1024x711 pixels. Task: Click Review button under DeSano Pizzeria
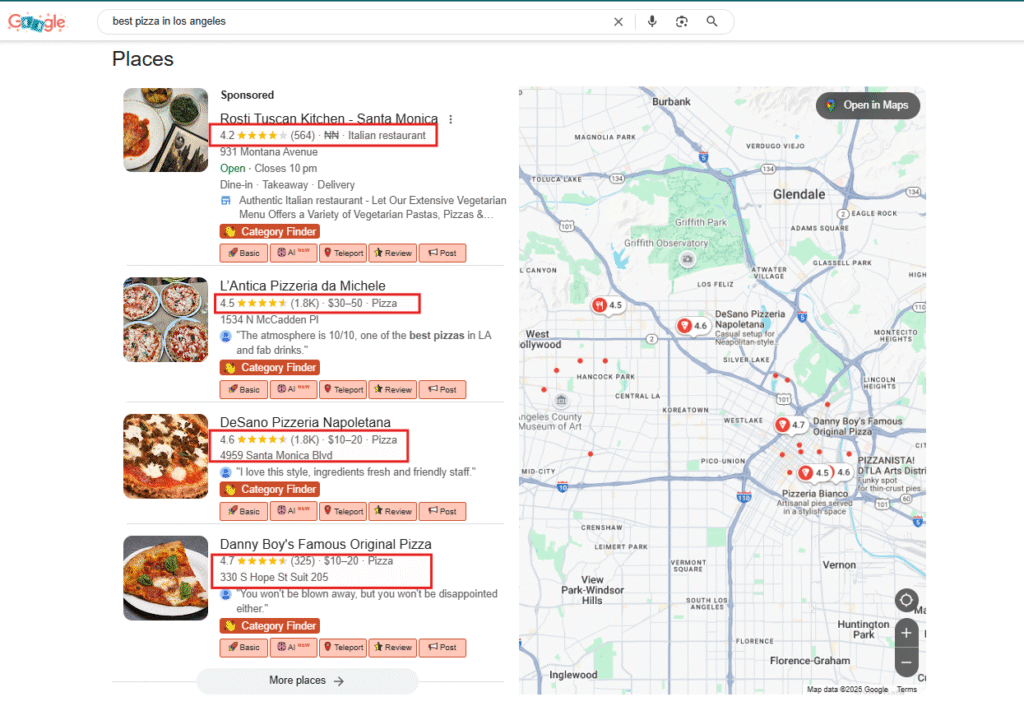392,511
